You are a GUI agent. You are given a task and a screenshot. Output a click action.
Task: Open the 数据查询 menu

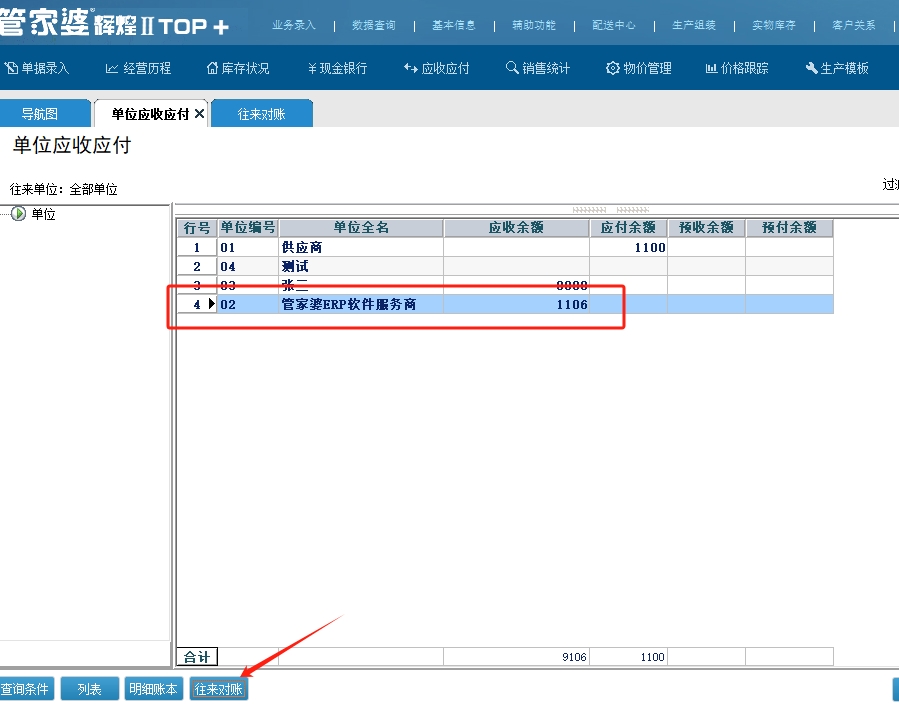pyautogui.click(x=374, y=25)
